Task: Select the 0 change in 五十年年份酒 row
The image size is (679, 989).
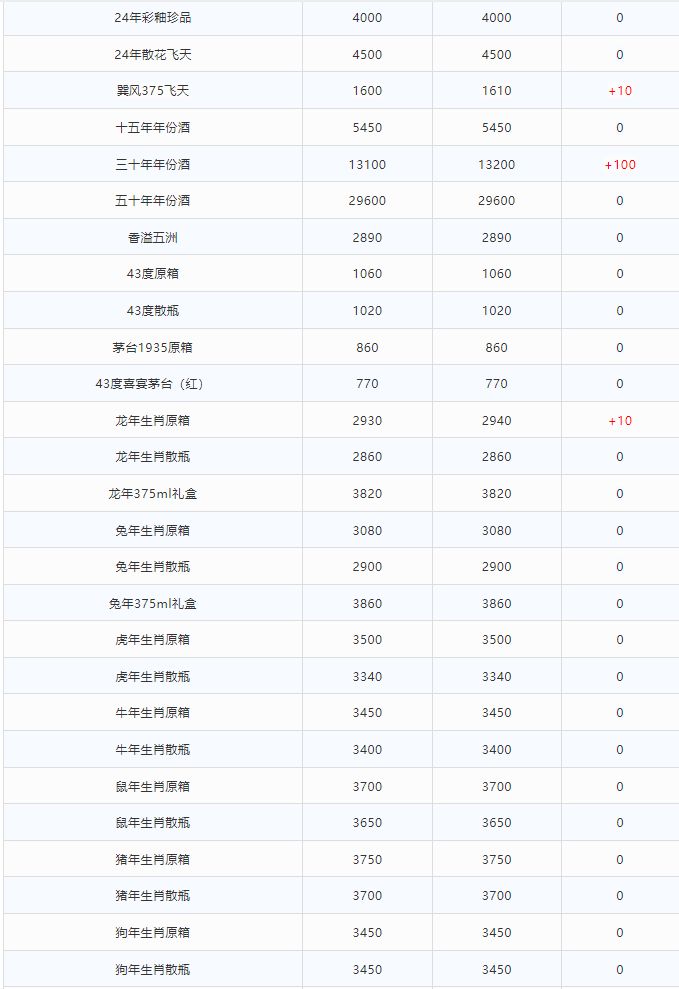Action: coord(620,201)
